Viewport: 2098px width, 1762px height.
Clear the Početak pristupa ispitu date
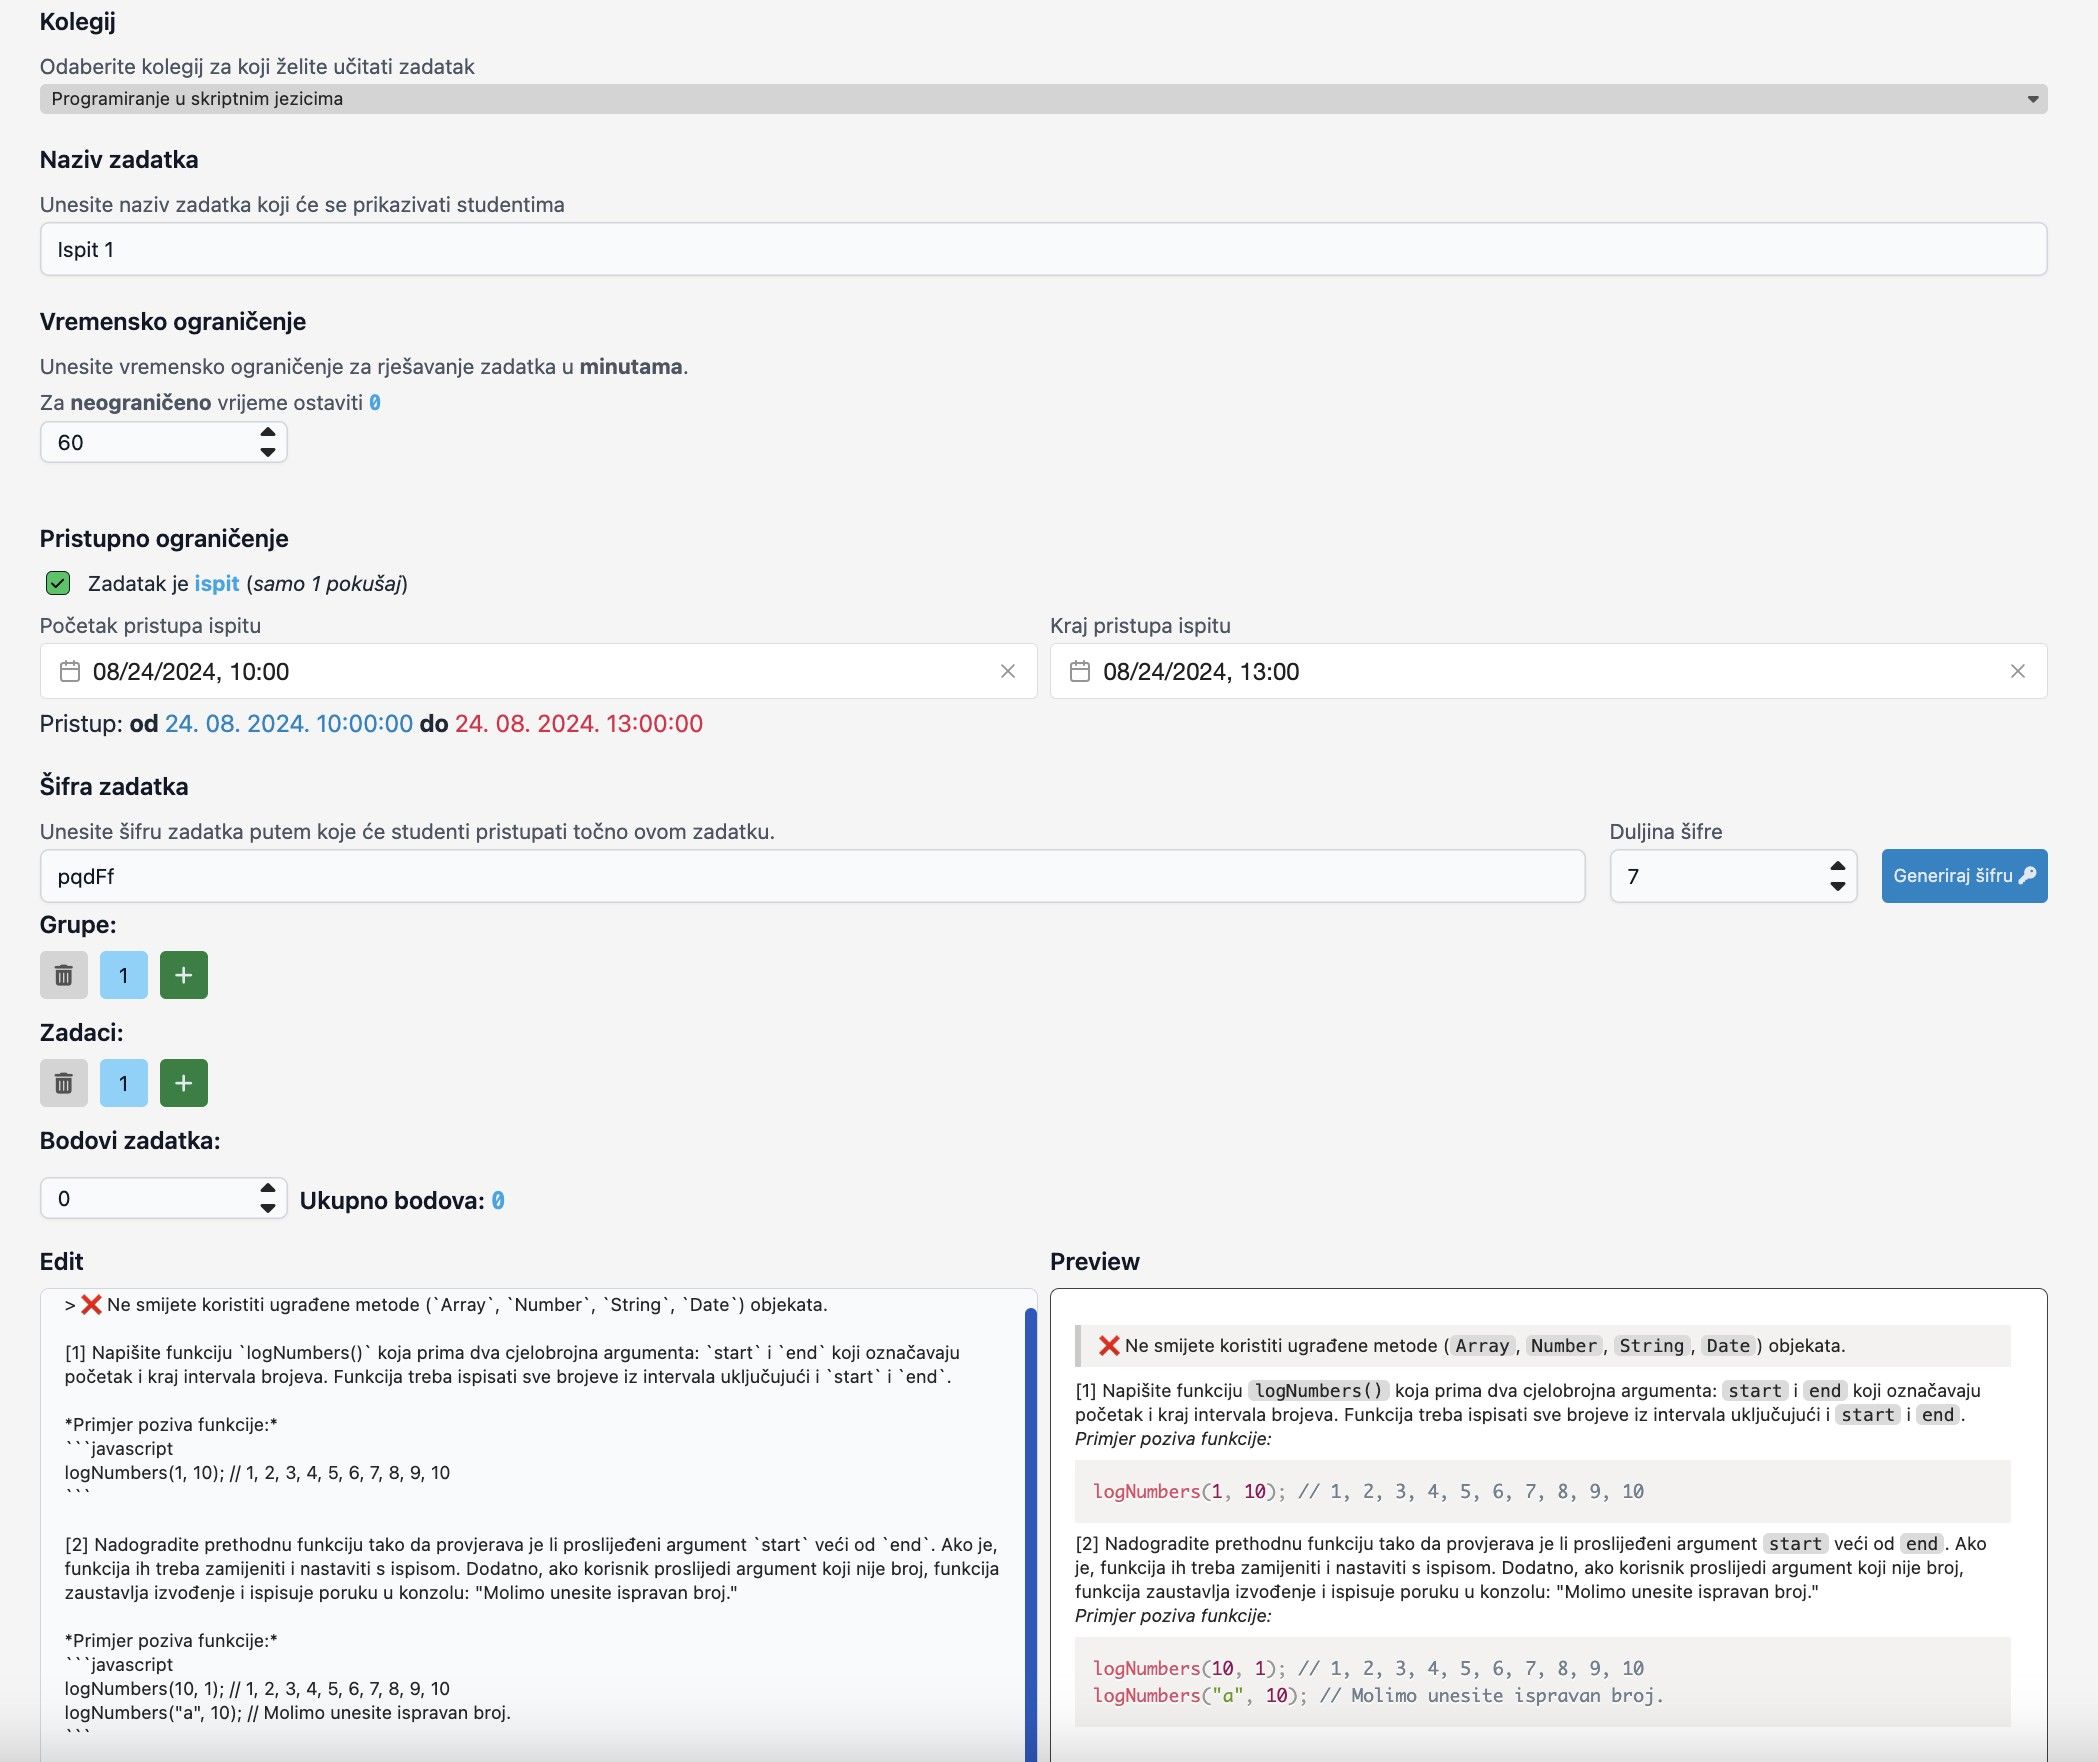1007,671
